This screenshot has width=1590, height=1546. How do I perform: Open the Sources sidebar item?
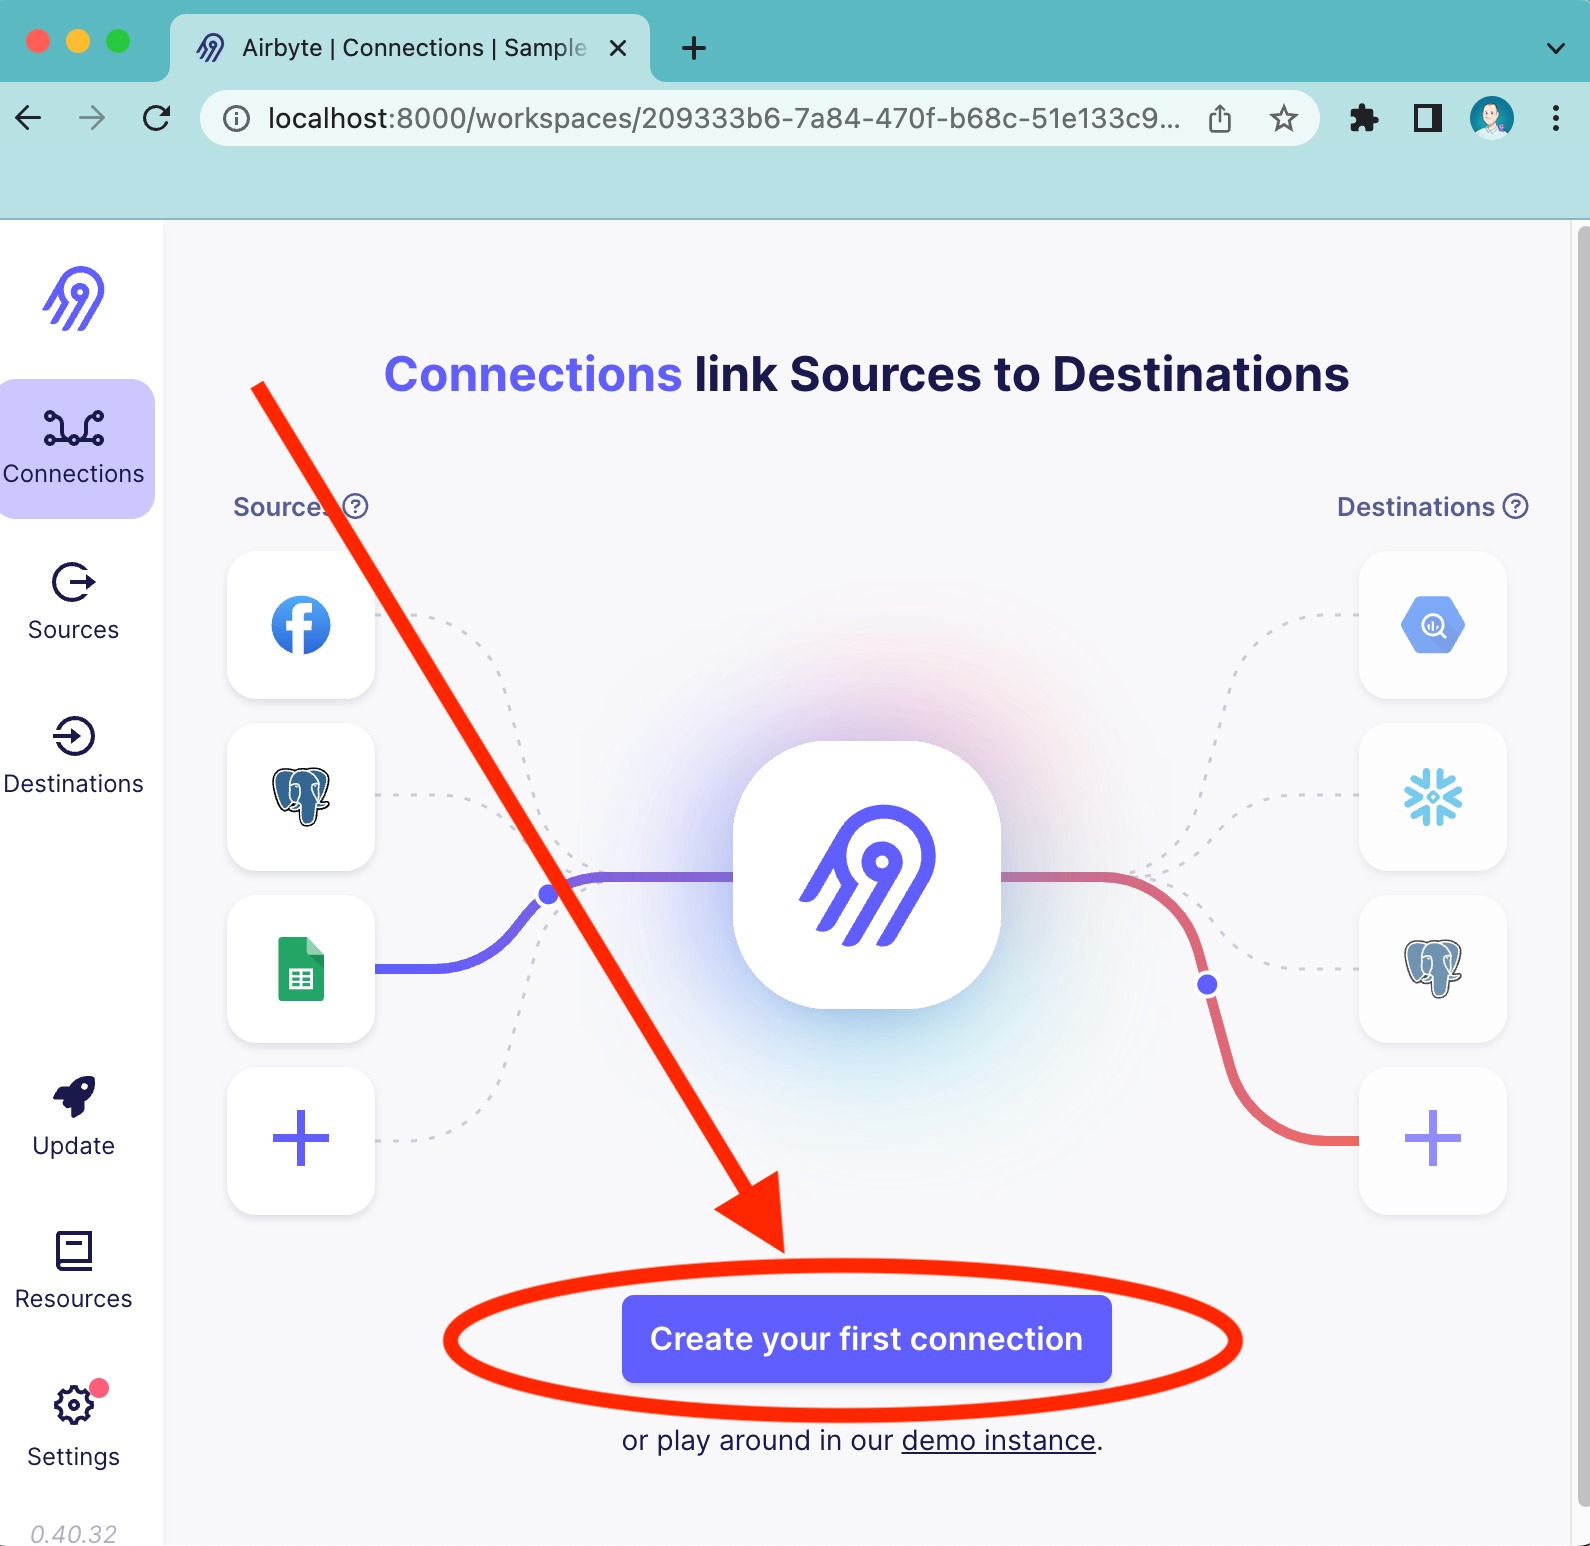(74, 602)
